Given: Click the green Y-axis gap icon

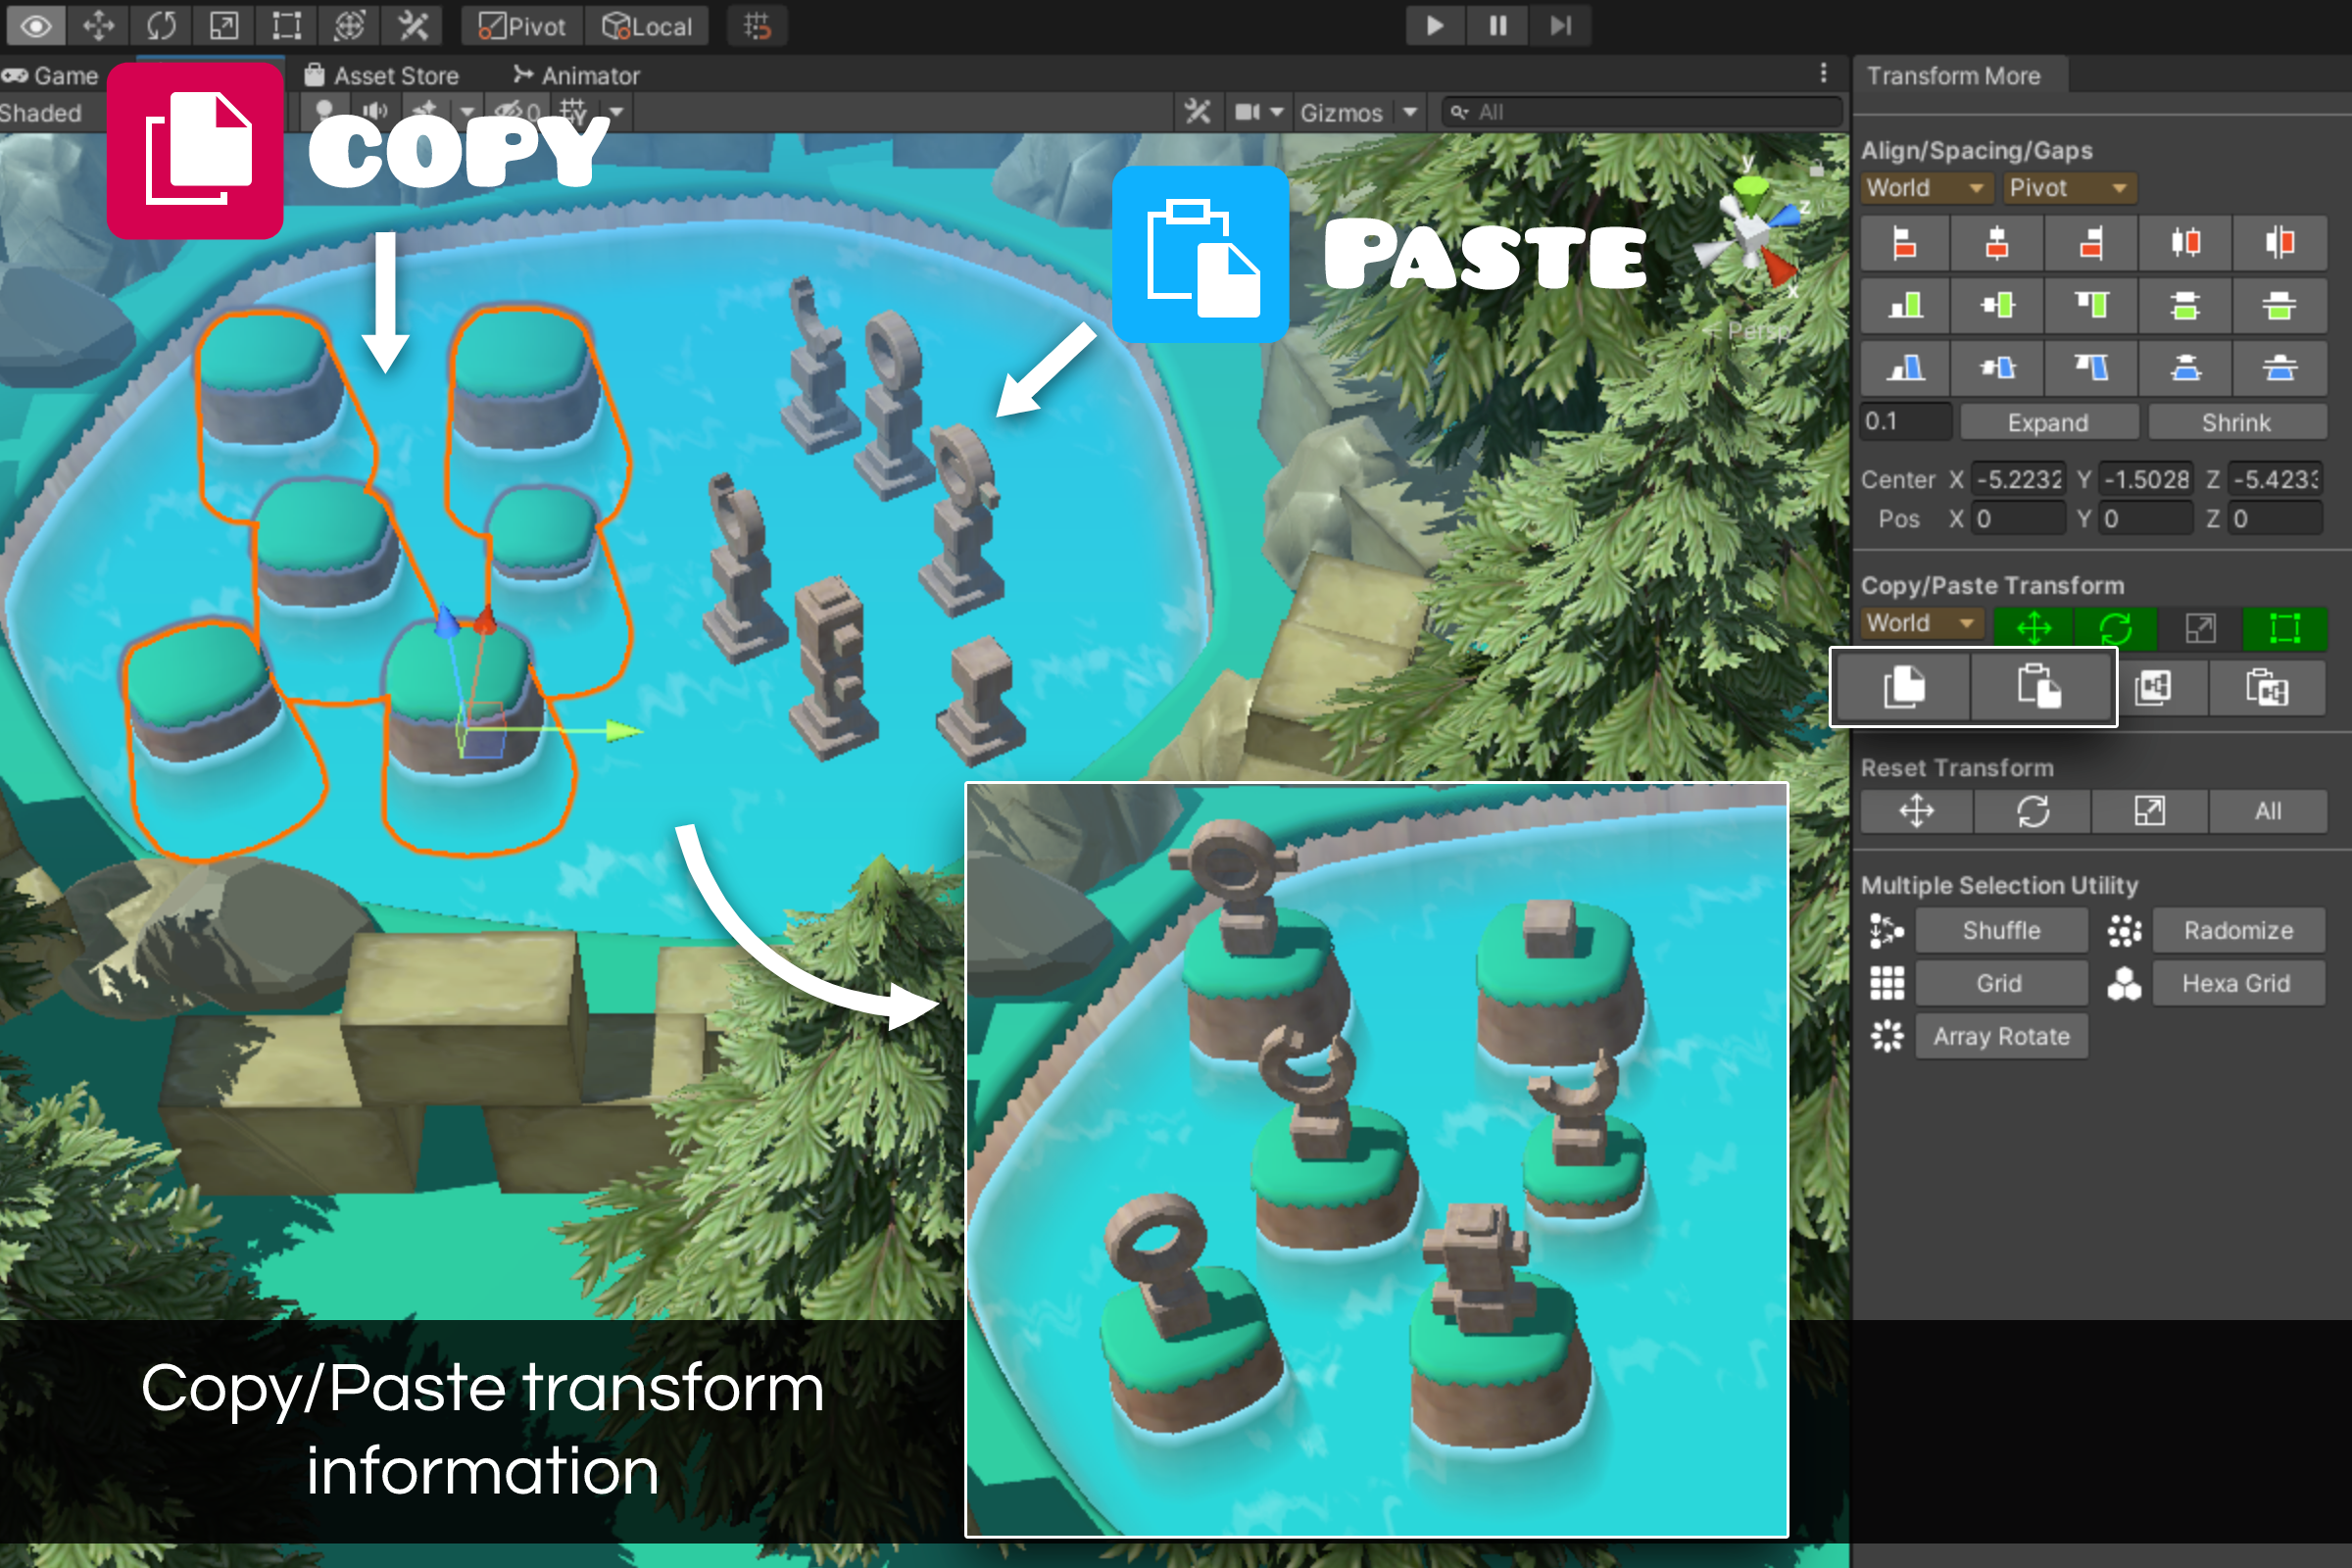Looking at the screenshot, I should [2280, 305].
